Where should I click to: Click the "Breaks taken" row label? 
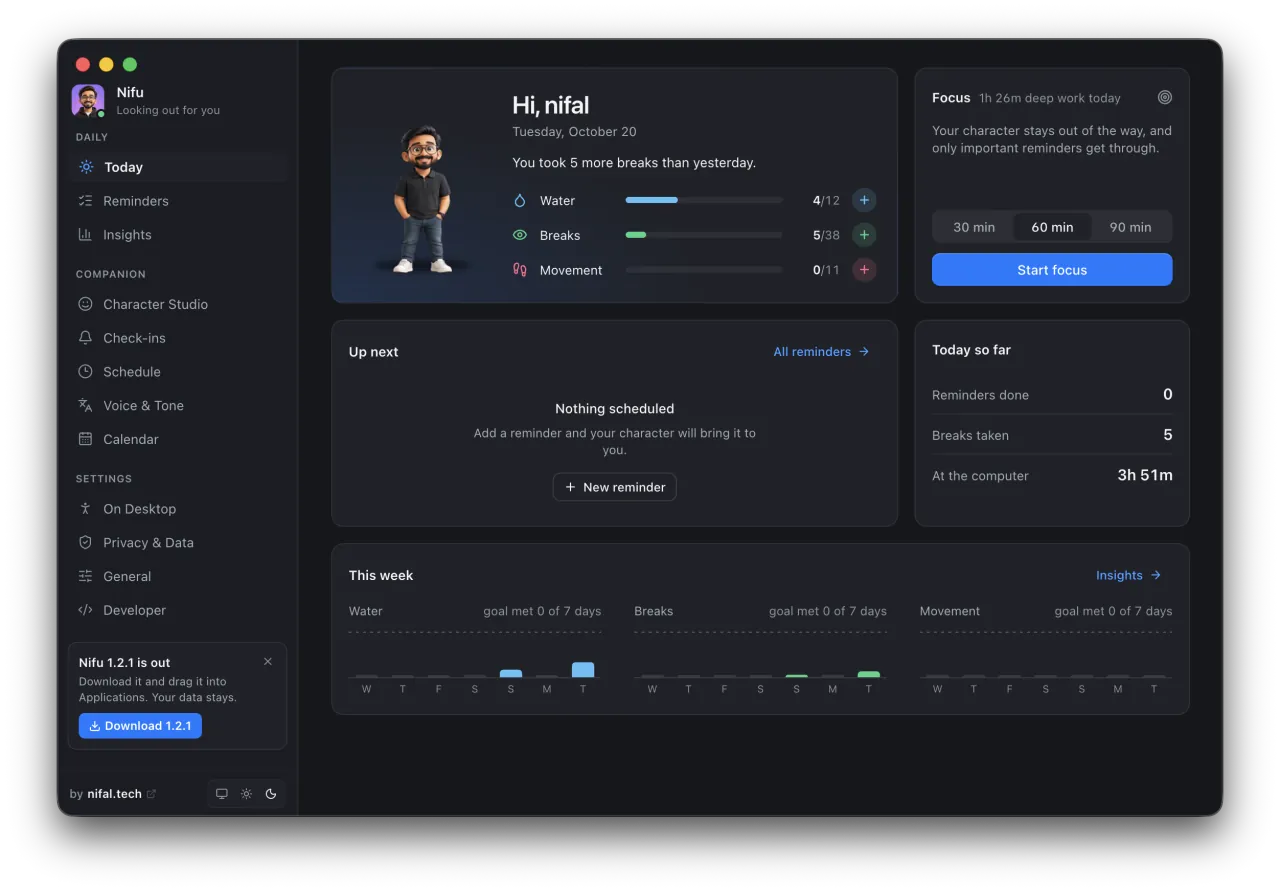click(x=970, y=436)
